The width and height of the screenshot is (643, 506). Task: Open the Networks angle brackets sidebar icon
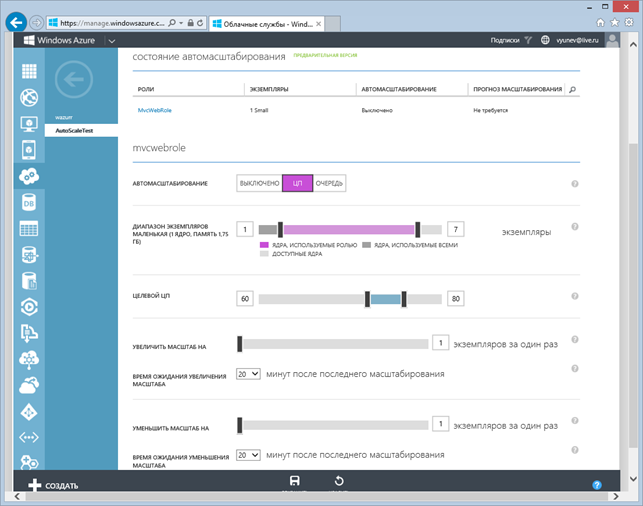[x=29, y=438]
